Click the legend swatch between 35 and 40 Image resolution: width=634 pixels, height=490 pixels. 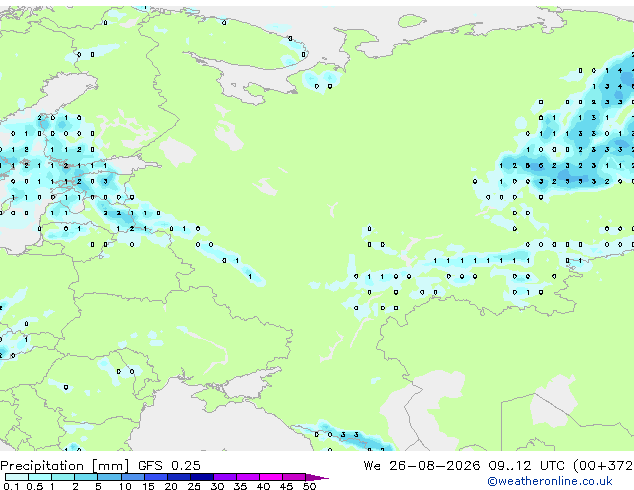pyautogui.click(x=248, y=477)
